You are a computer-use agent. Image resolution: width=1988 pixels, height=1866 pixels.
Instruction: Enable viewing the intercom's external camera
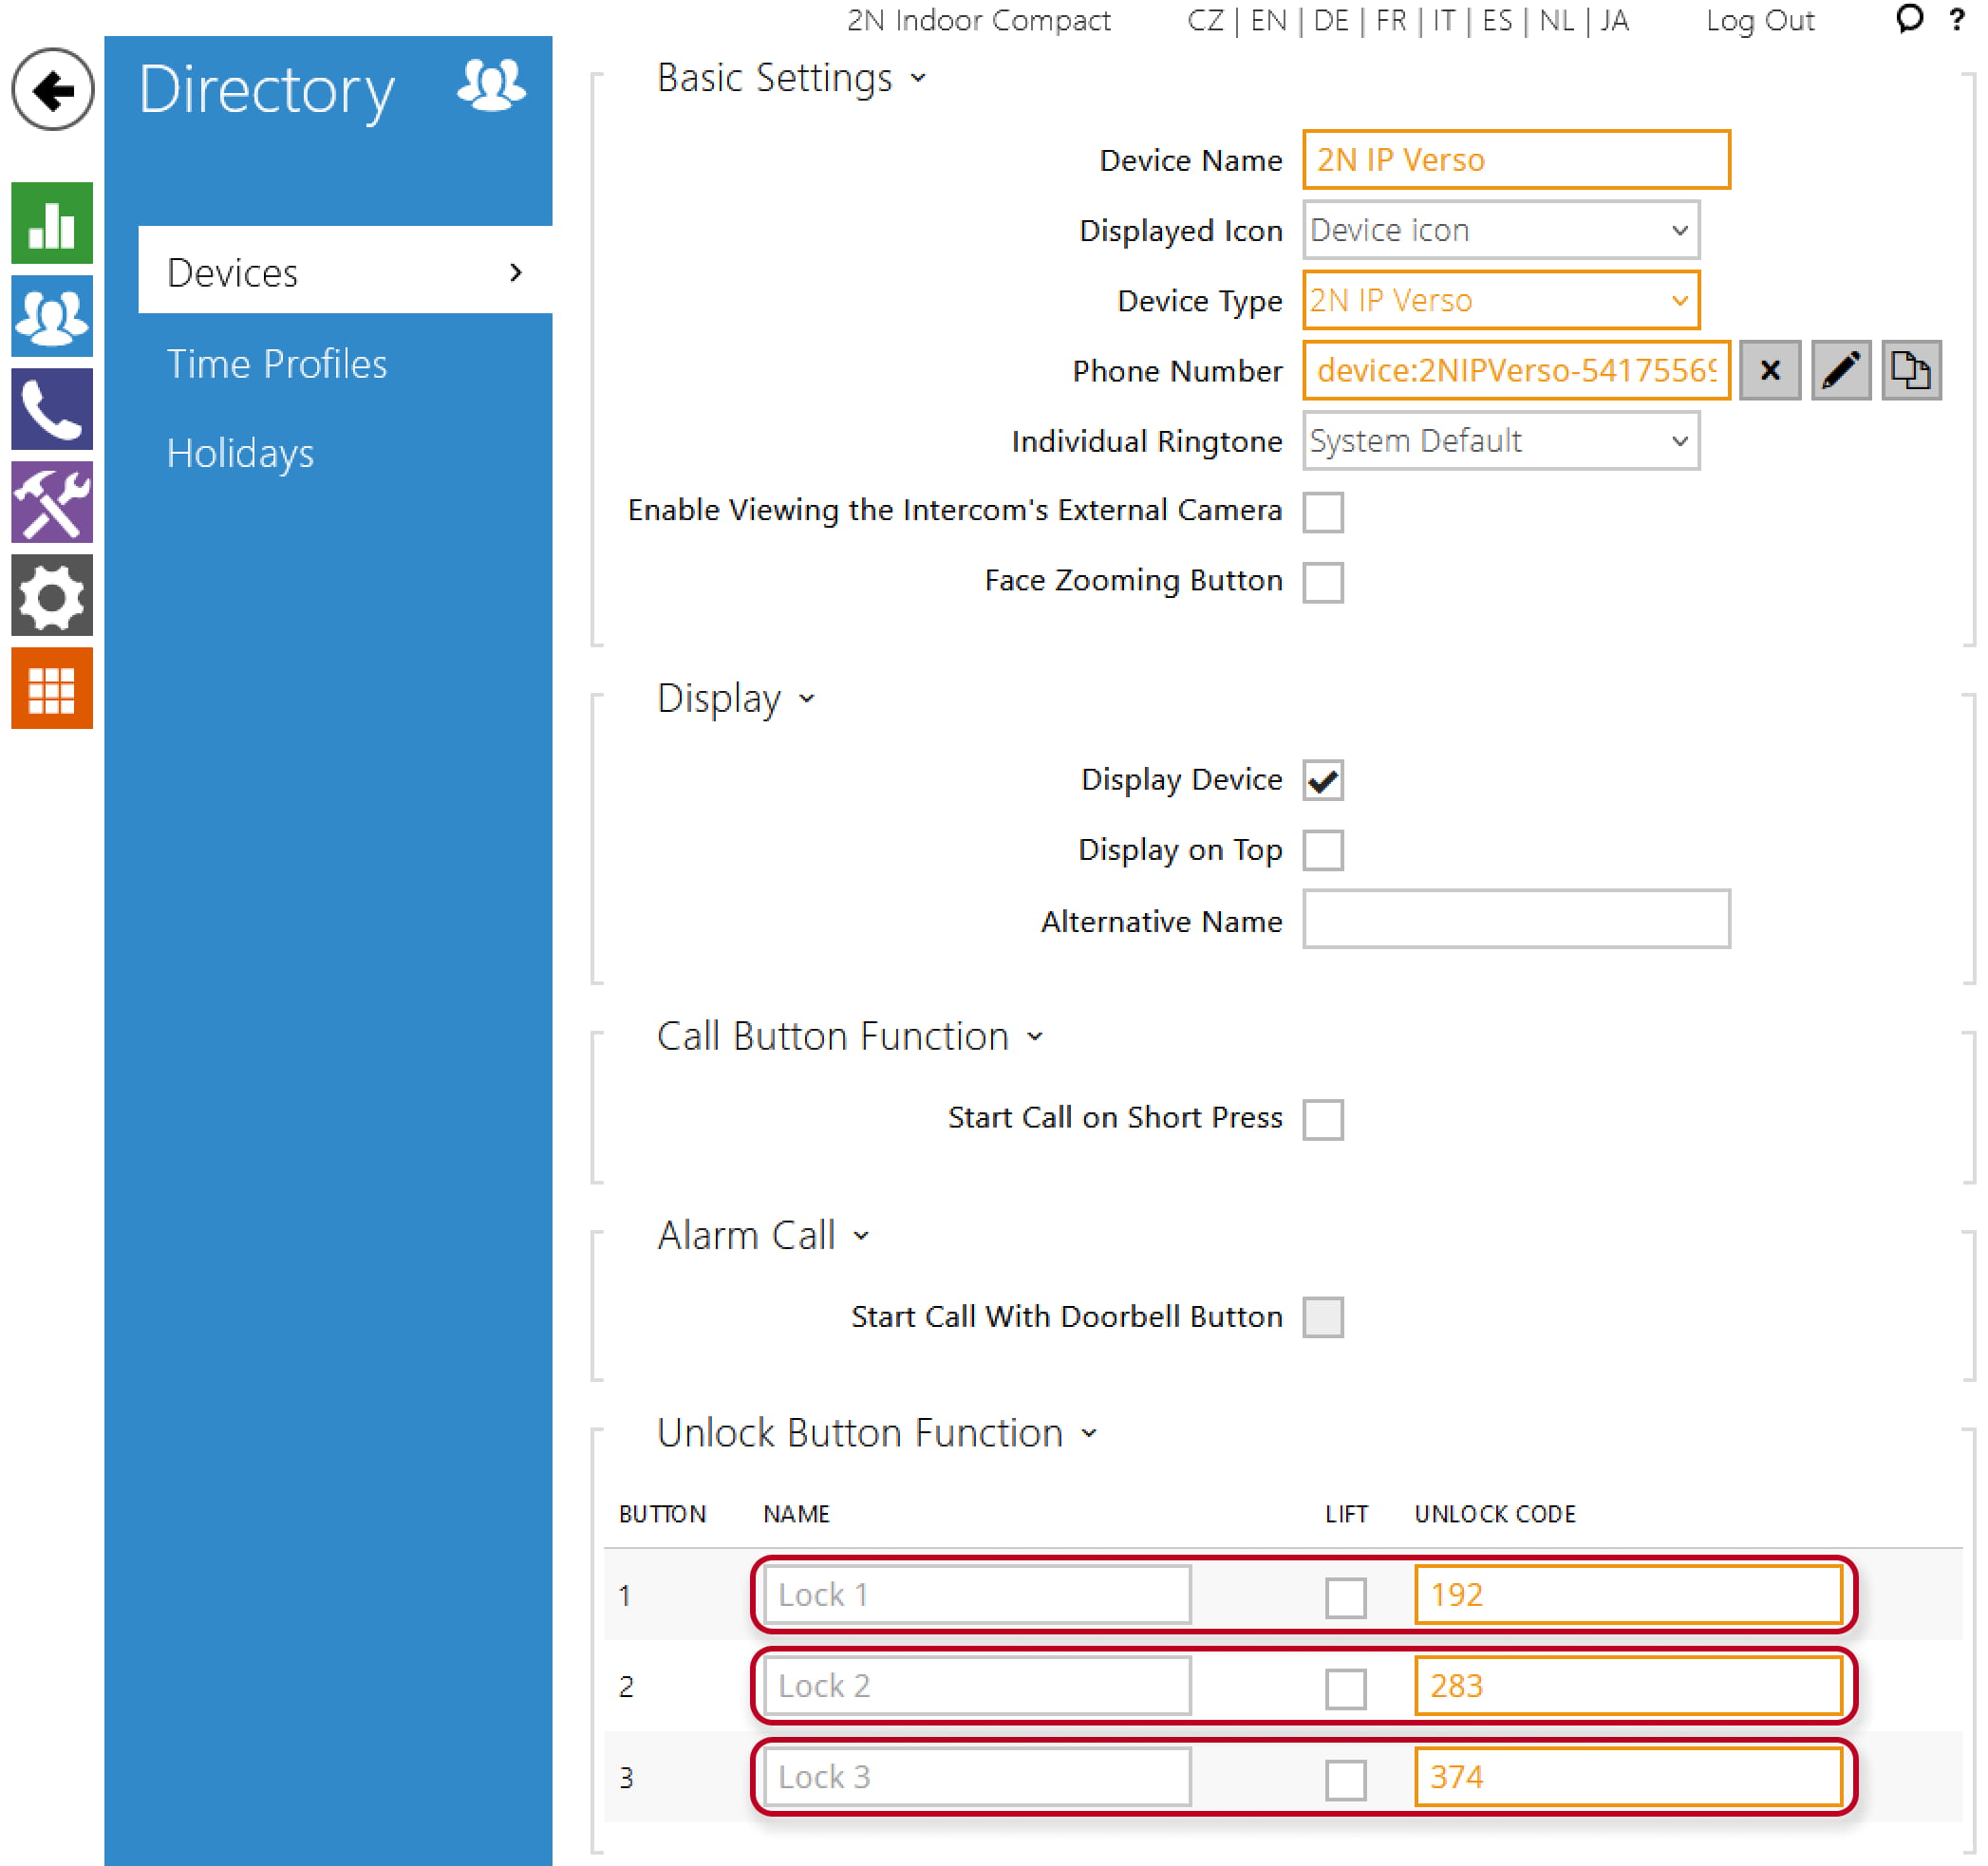point(1324,512)
